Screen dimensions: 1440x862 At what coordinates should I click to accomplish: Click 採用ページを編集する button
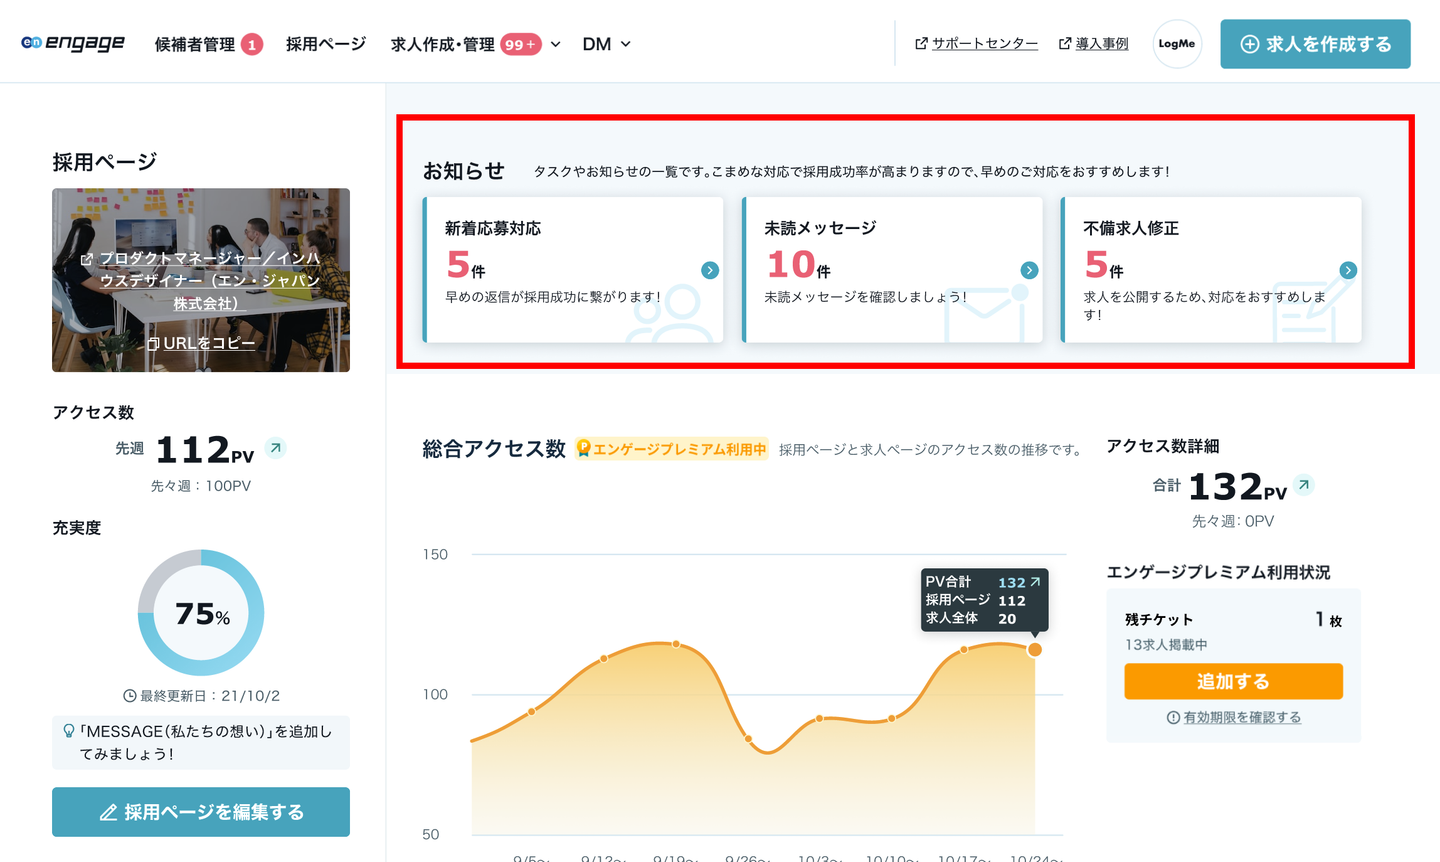(x=201, y=812)
